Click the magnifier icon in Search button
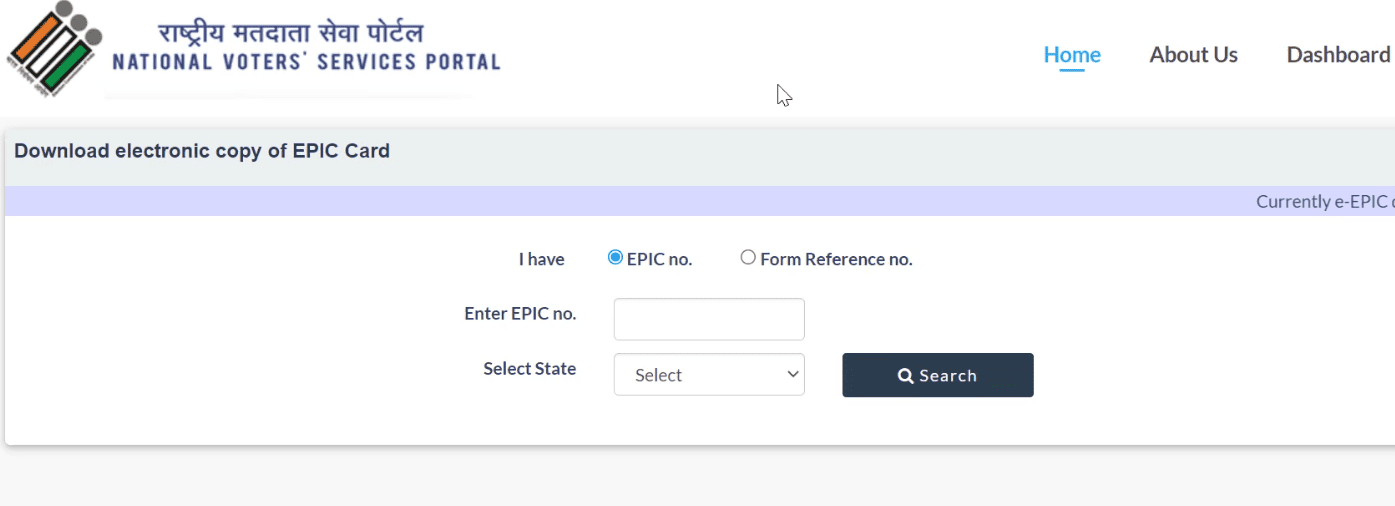 tap(906, 376)
